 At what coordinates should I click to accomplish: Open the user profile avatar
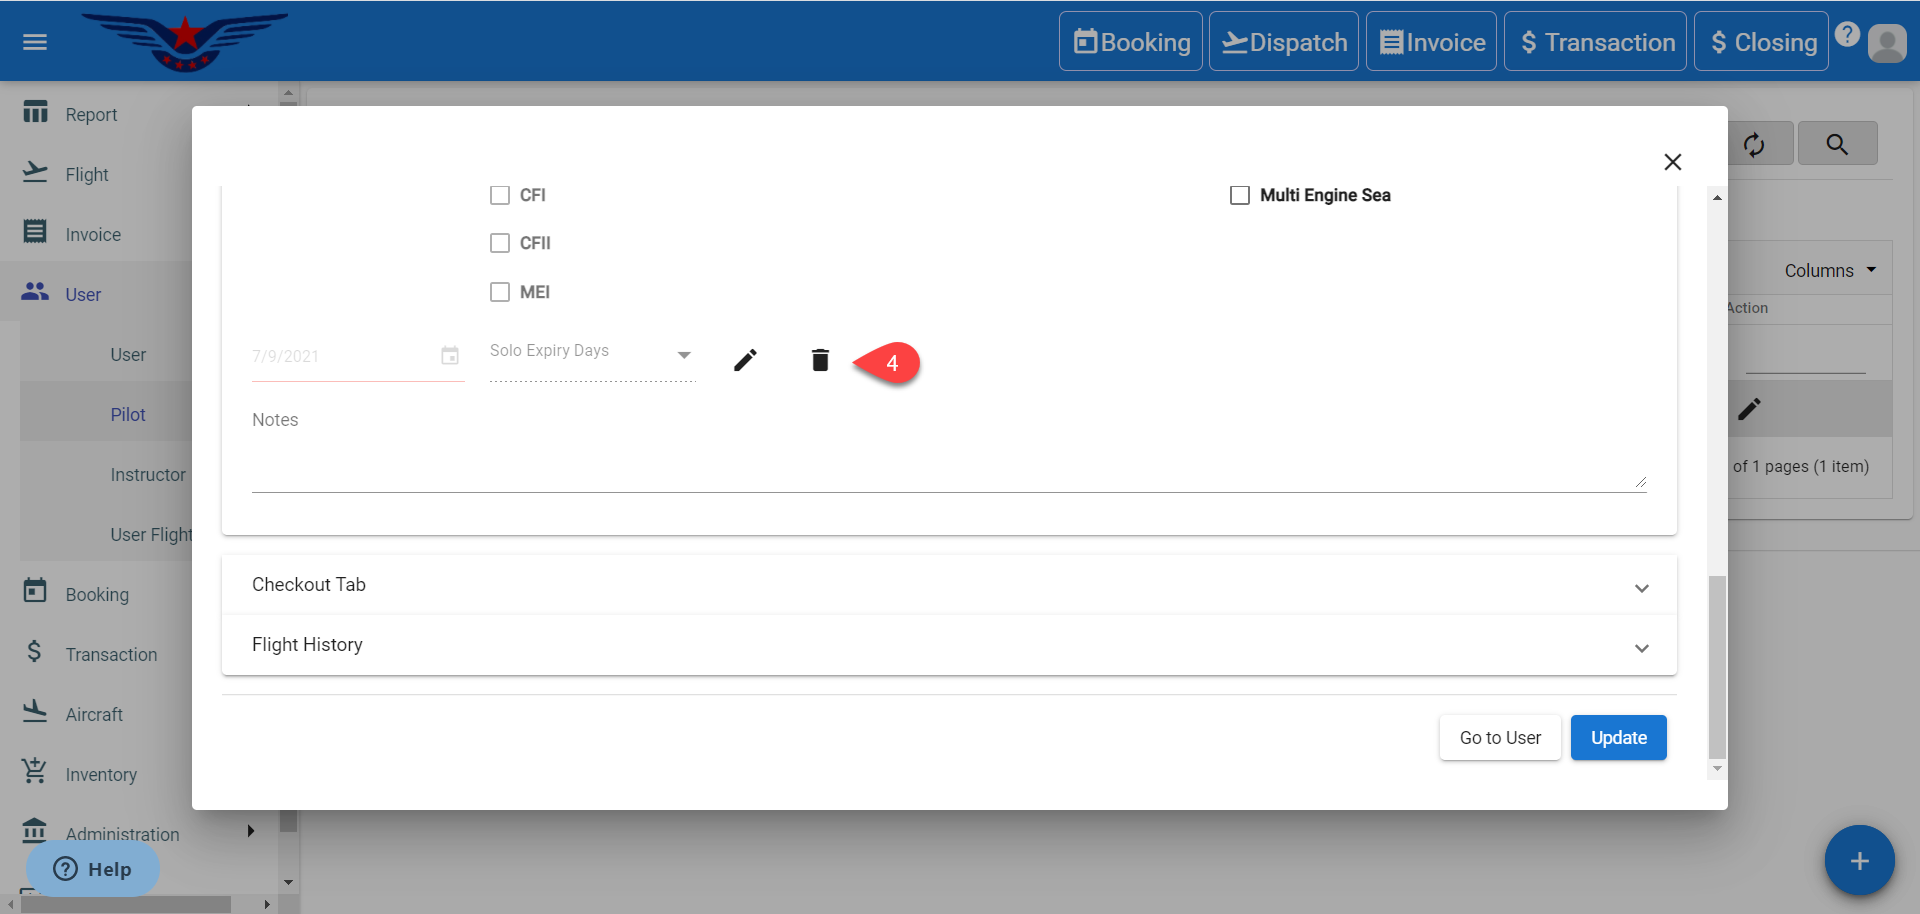pyautogui.click(x=1887, y=43)
